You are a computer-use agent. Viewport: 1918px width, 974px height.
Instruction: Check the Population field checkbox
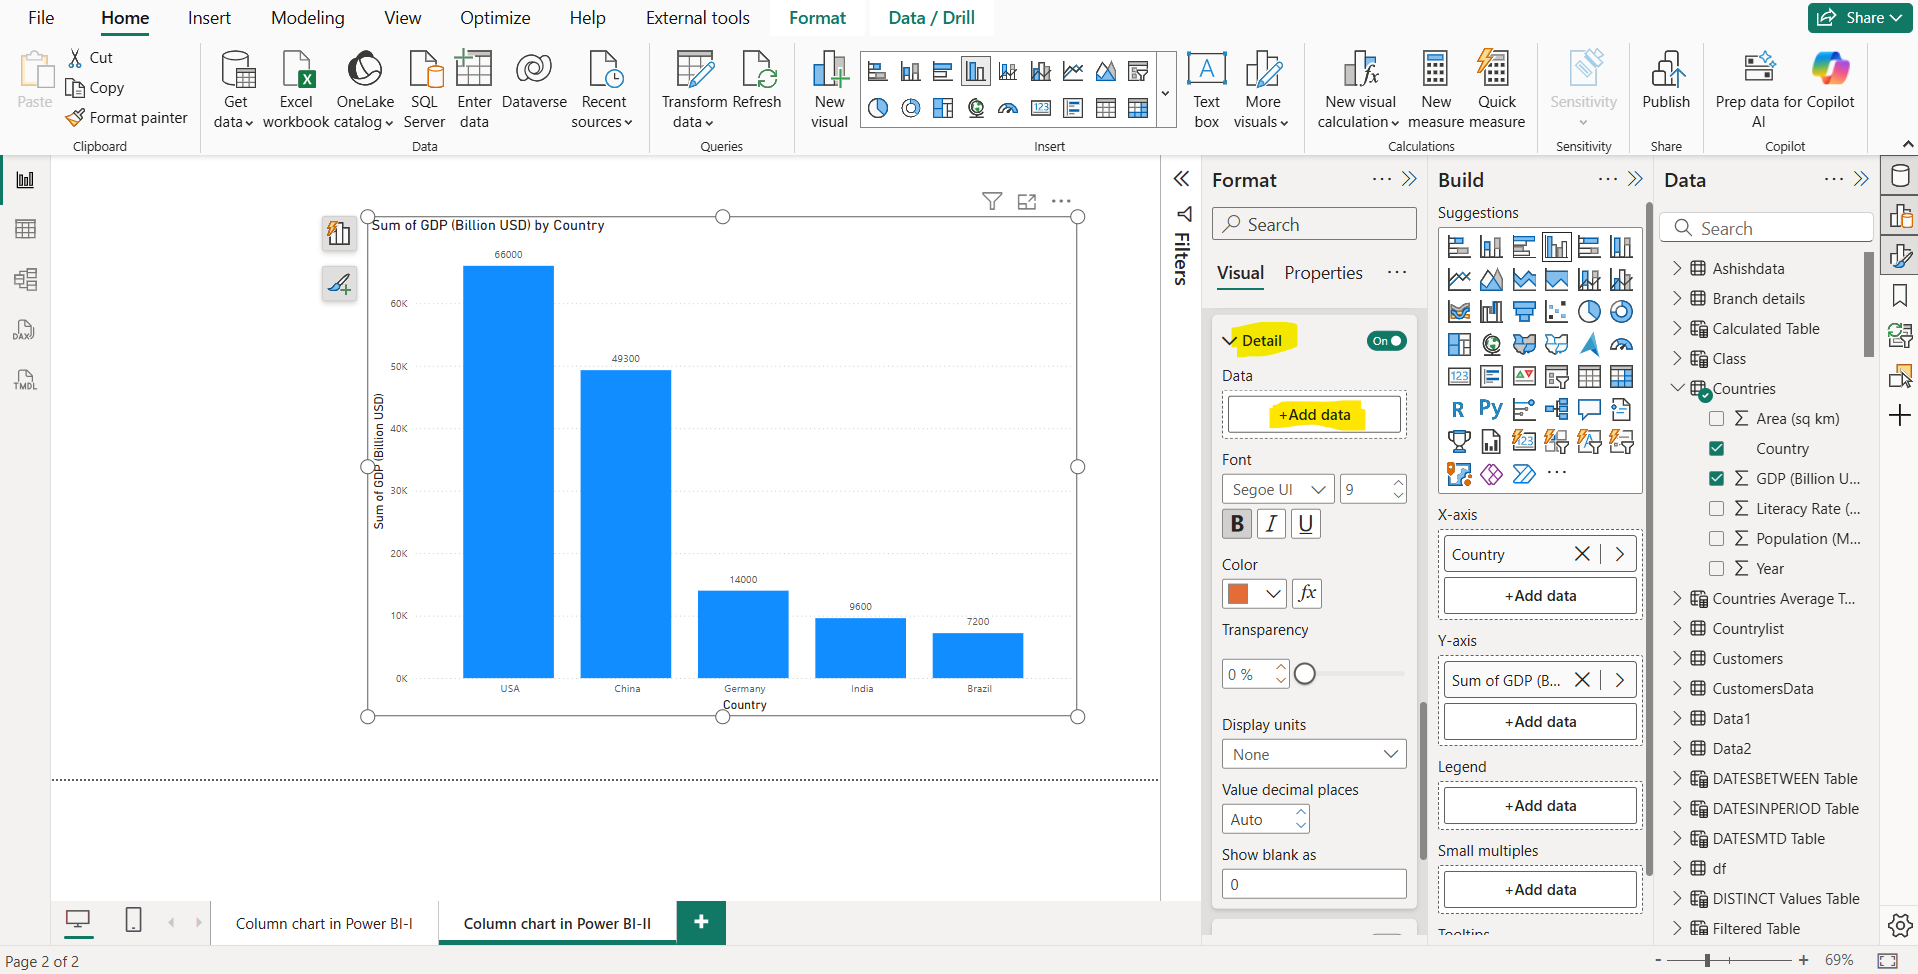(x=1717, y=538)
